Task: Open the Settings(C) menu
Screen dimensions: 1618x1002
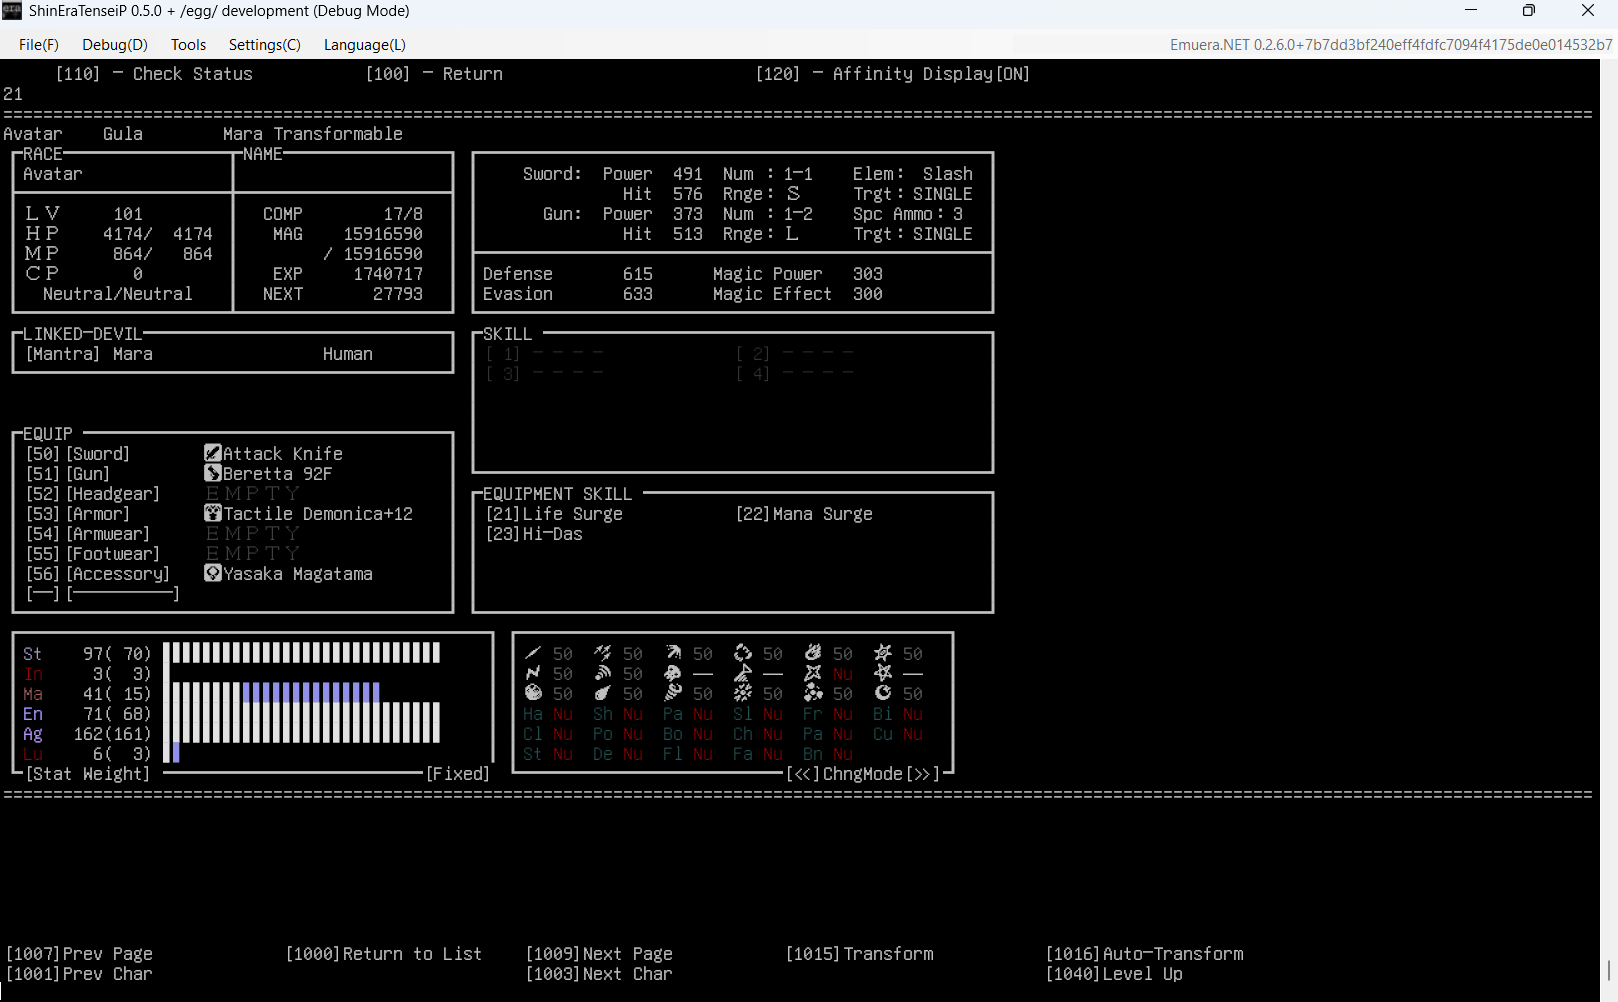Action: [264, 45]
